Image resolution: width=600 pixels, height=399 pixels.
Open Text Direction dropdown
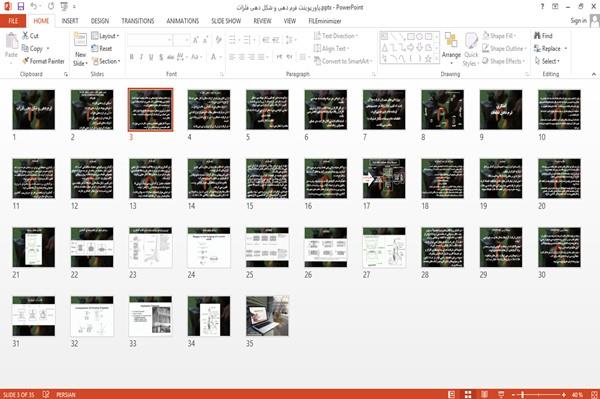[x=336, y=36]
